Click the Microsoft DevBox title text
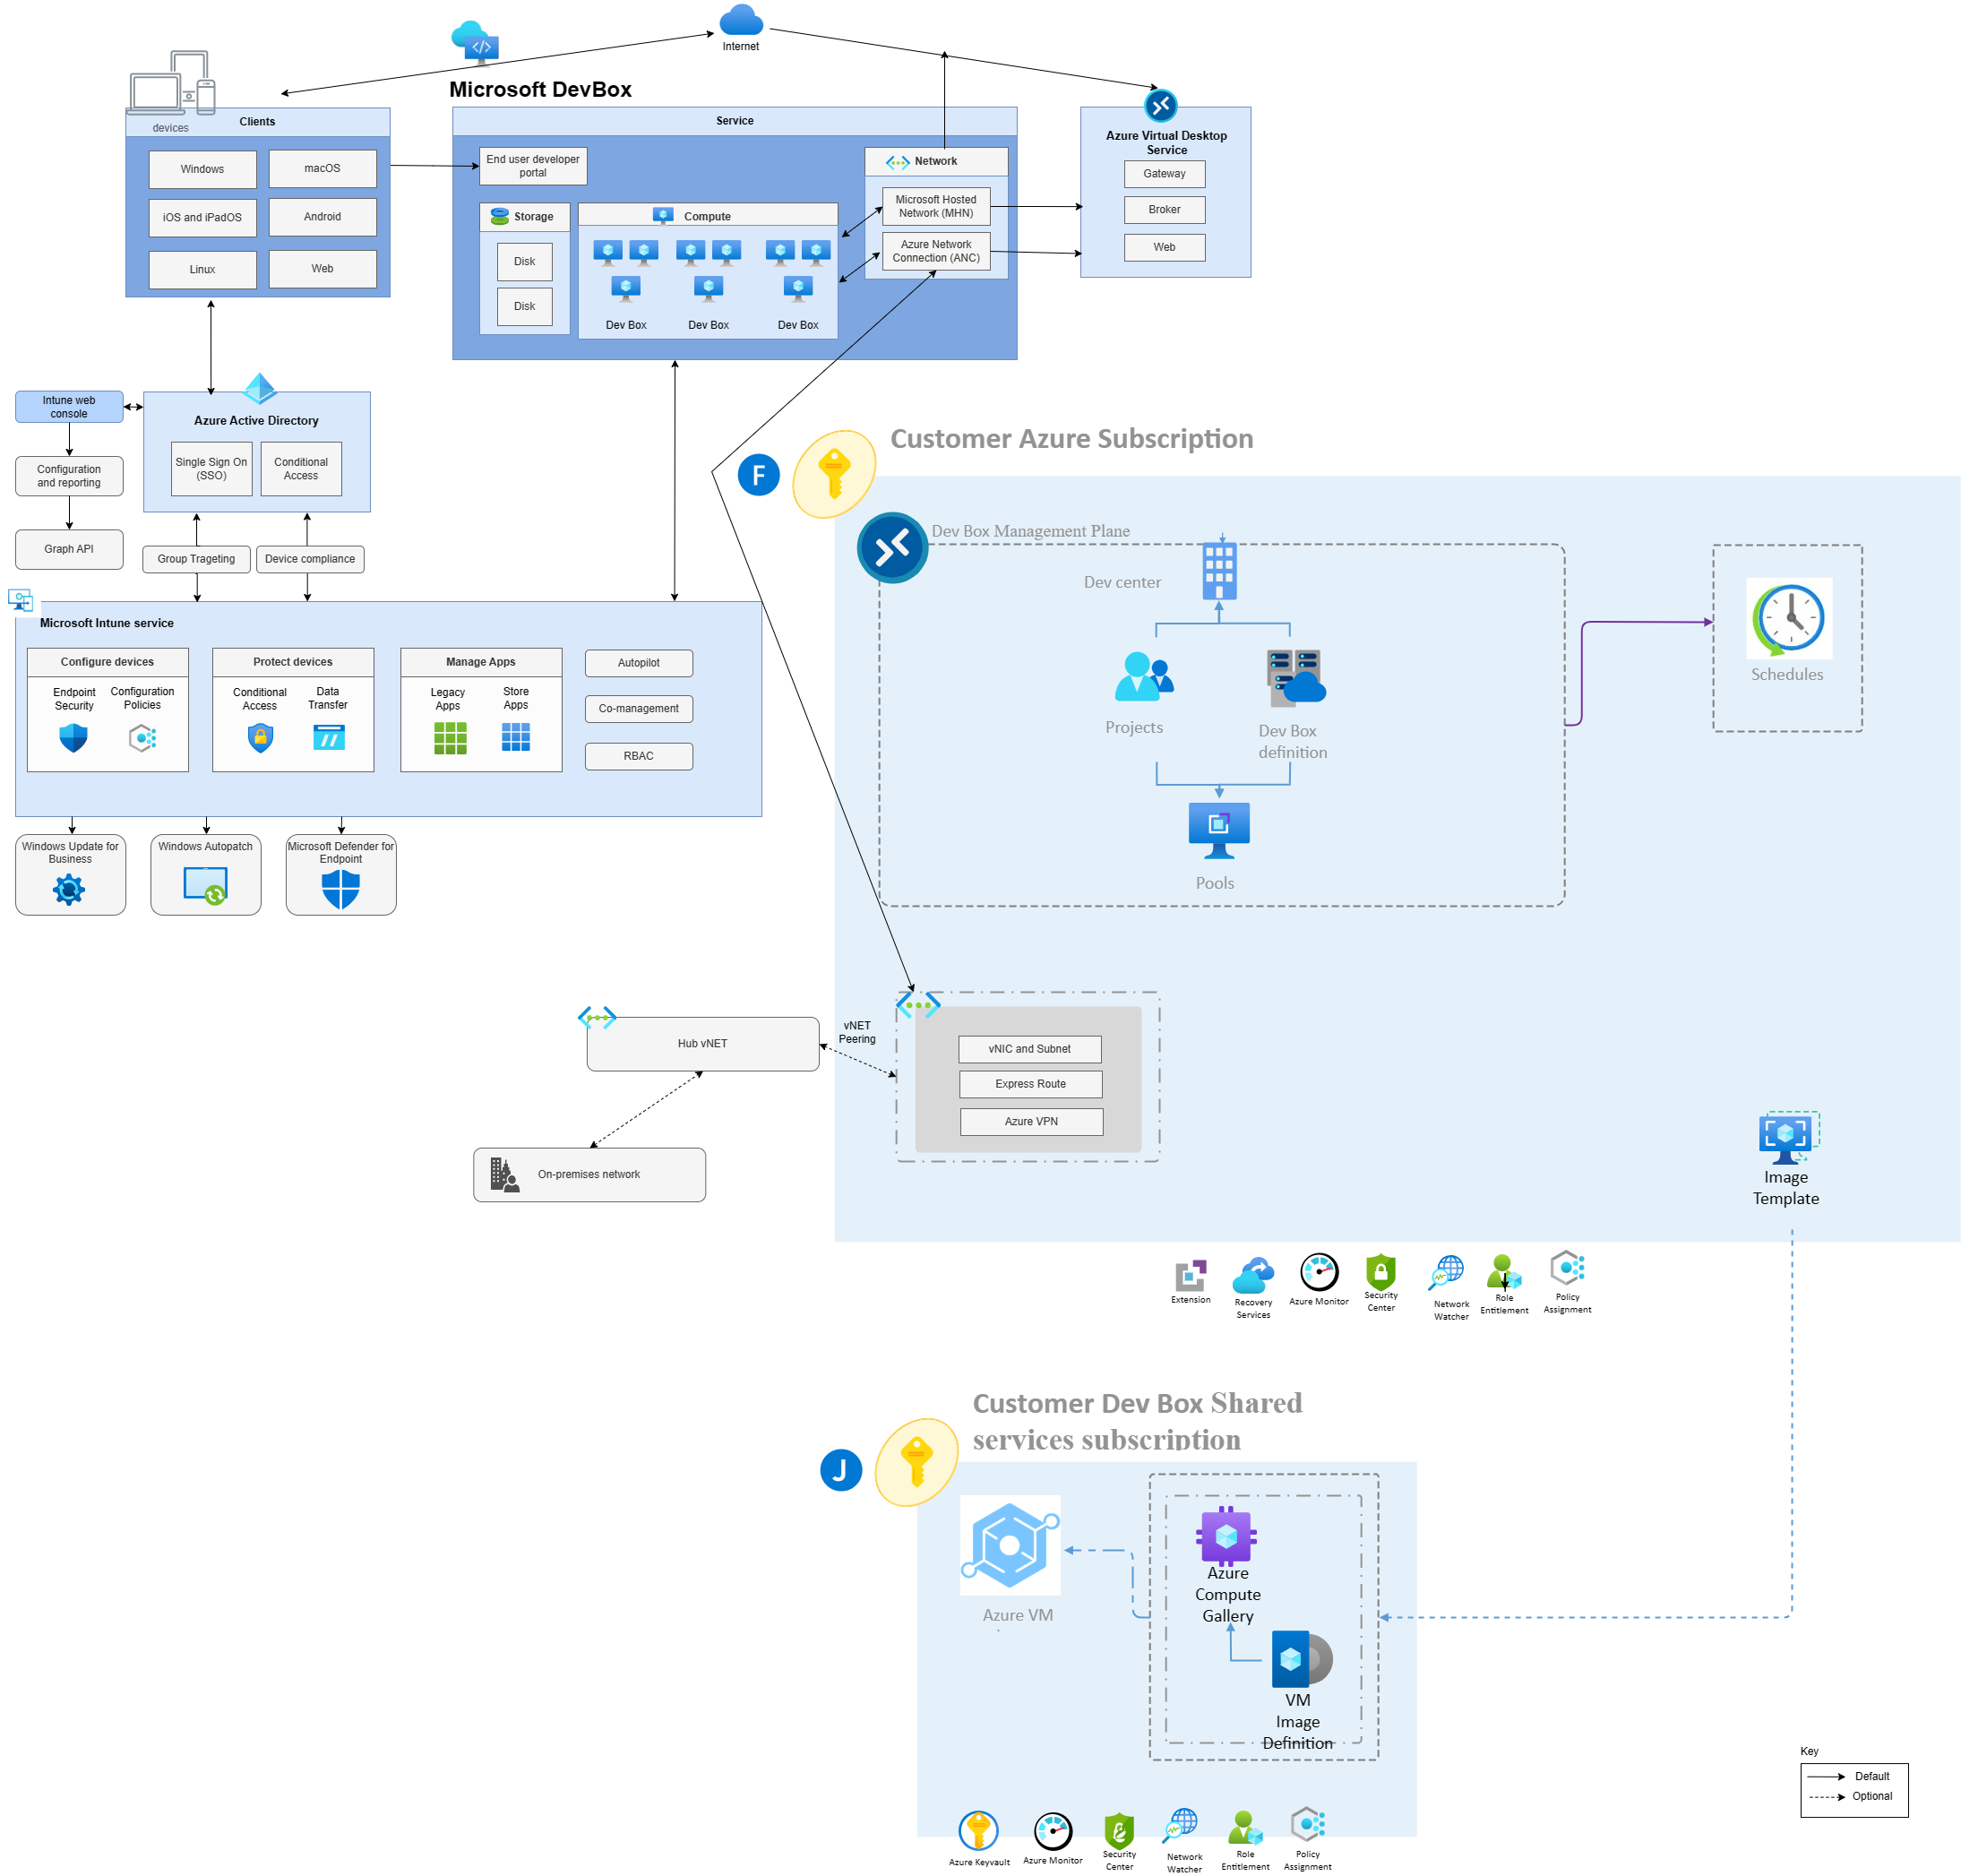 [x=540, y=89]
